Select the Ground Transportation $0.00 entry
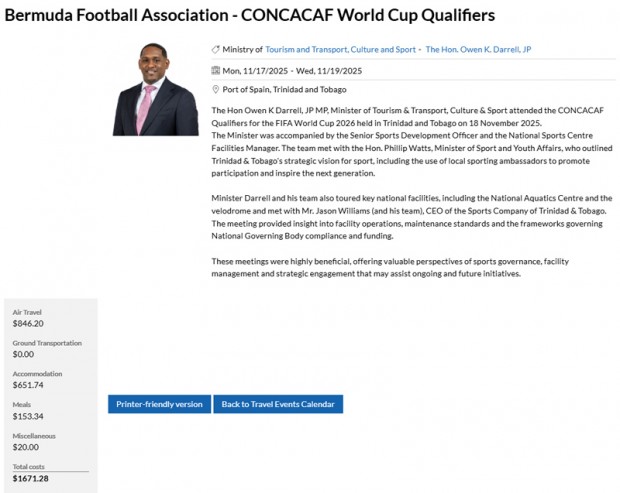Viewport: 620px width, 493px height. click(47, 349)
